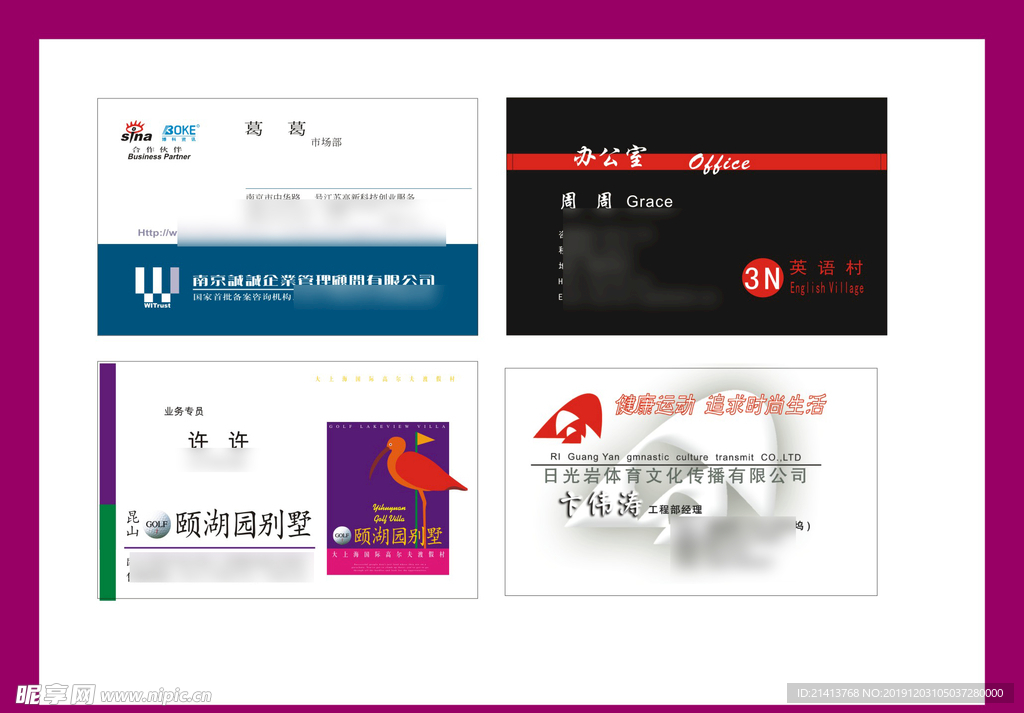Click the Sina logo on the first card
Viewport: 1024px width, 713px height.
tap(136, 132)
